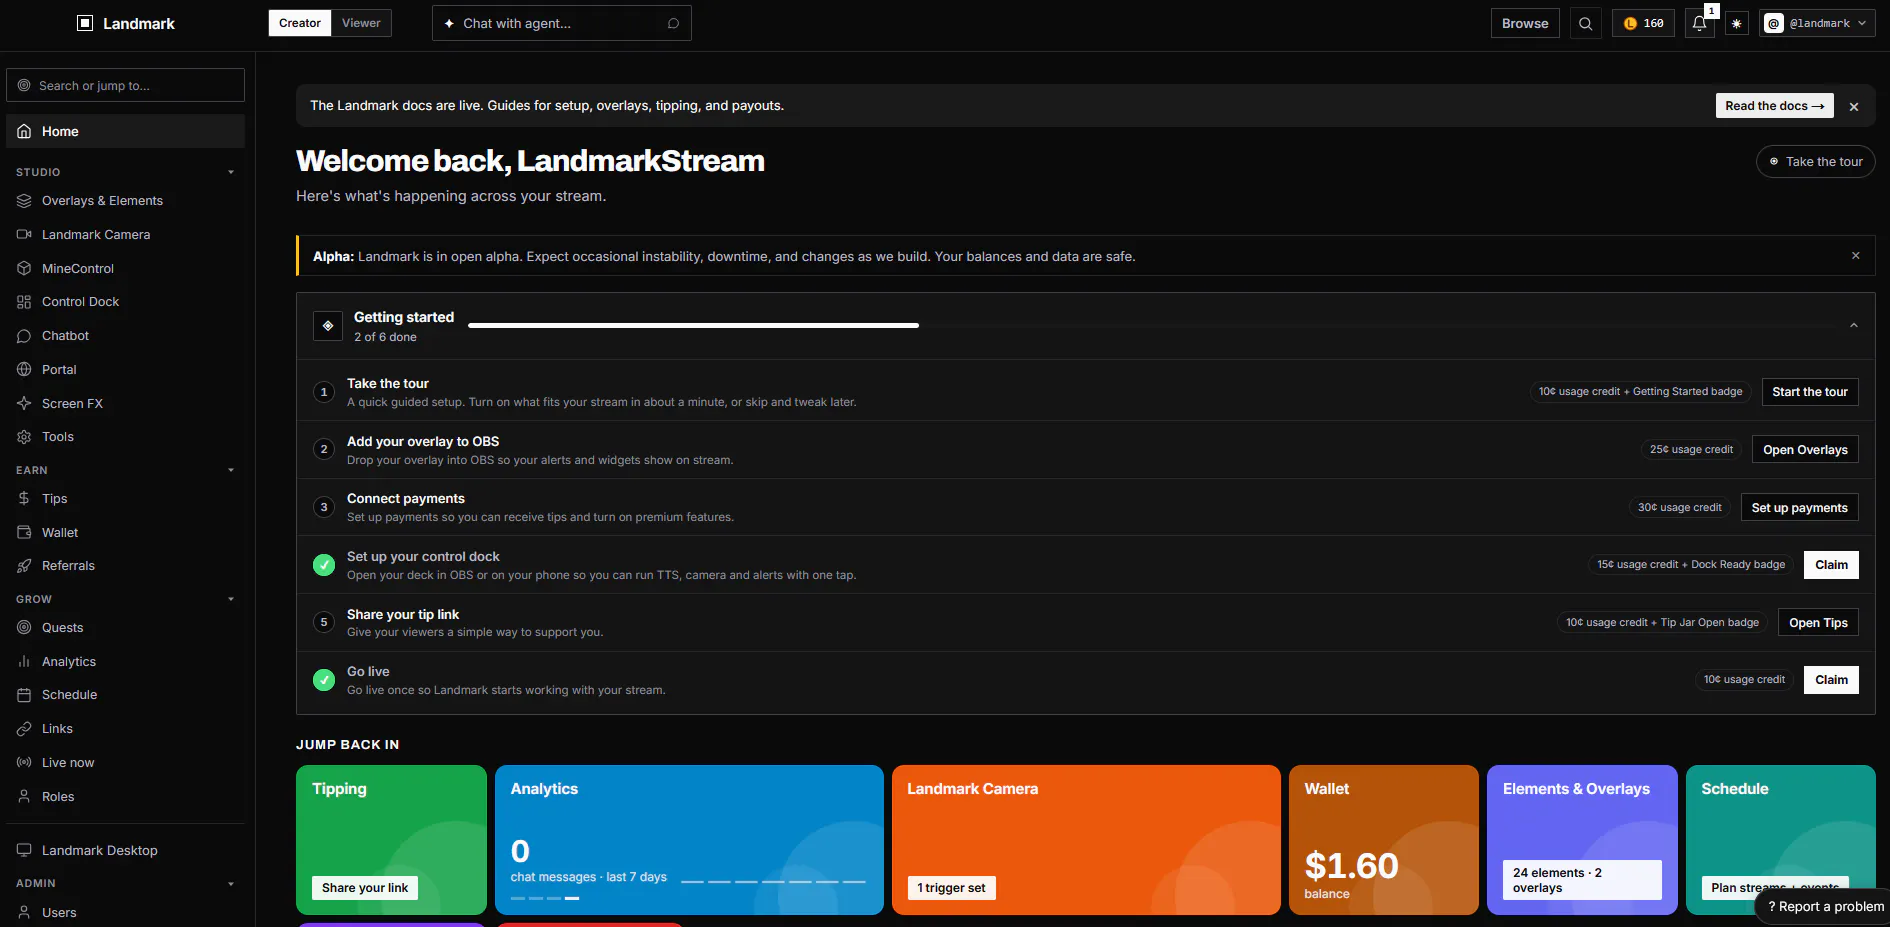This screenshot has width=1890, height=927.
Task: Click the Landmark Camera sidebar icon
Action: tap(24, 235)
